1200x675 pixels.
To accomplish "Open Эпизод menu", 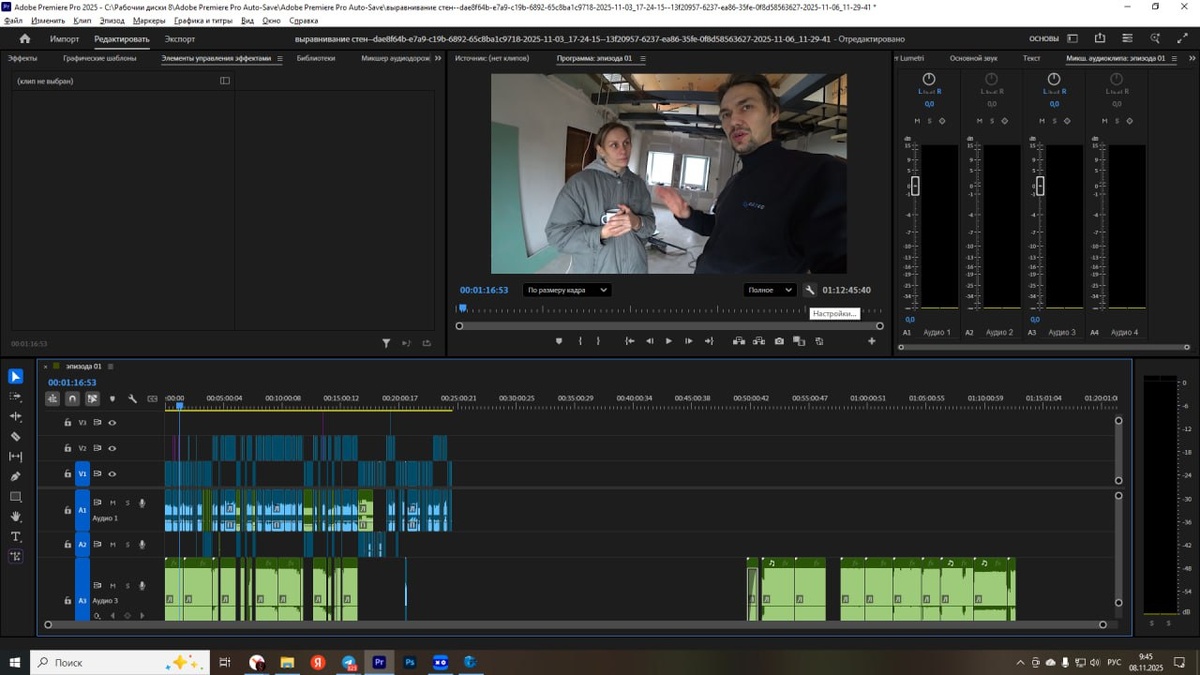I will pos(112,20).
